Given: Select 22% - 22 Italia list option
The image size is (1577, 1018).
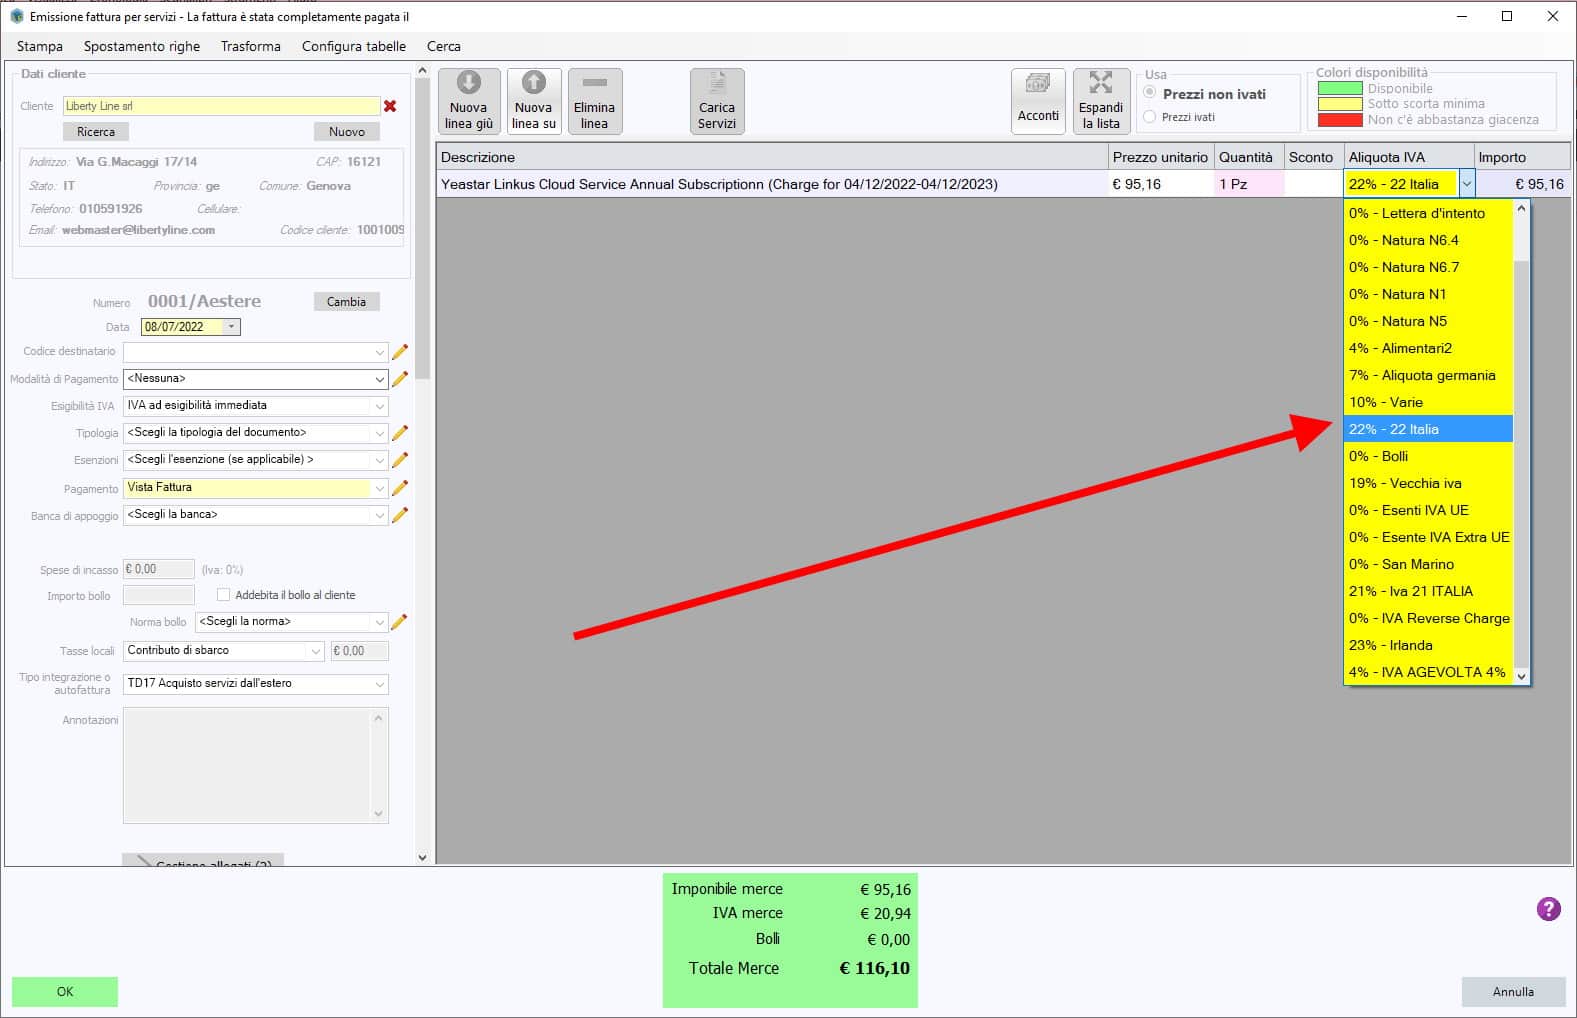Looking at the screenshot, I should pyautogui.click(x=1428, y=429).
